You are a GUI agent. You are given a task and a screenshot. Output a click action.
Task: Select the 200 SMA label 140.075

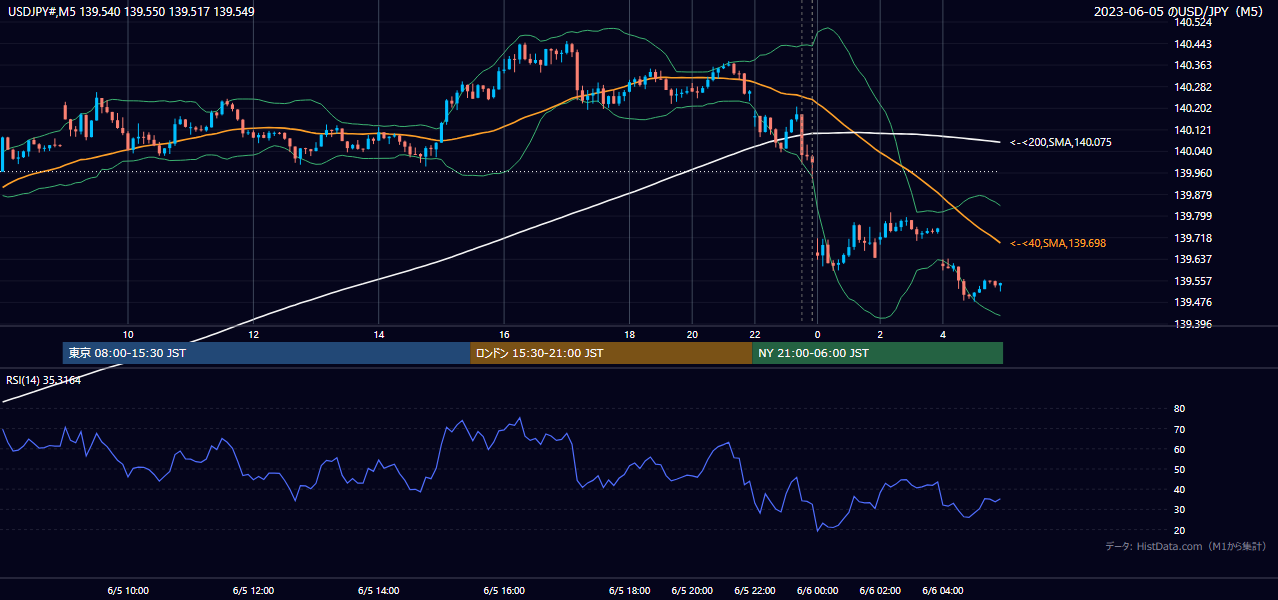coord(1061,143)
